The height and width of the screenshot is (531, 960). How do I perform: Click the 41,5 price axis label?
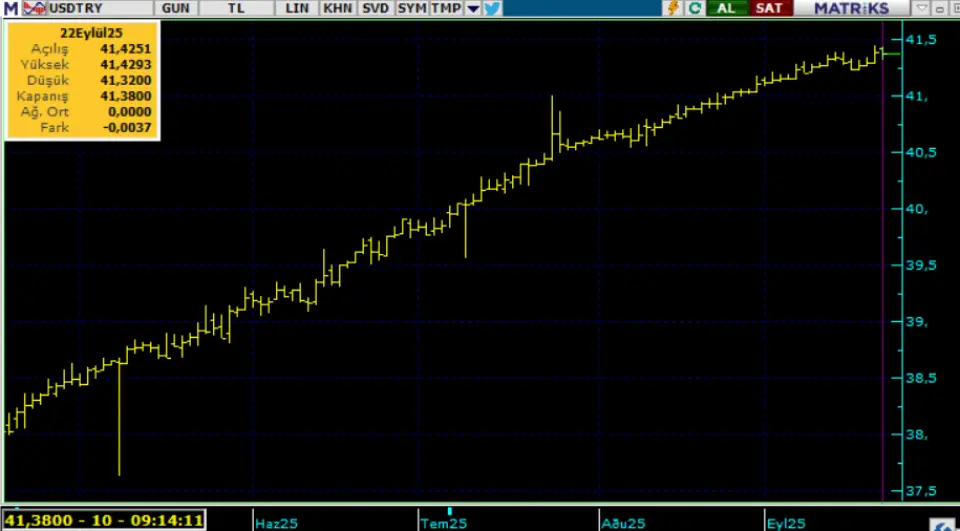pyautogui.click(x=921, y=39)
